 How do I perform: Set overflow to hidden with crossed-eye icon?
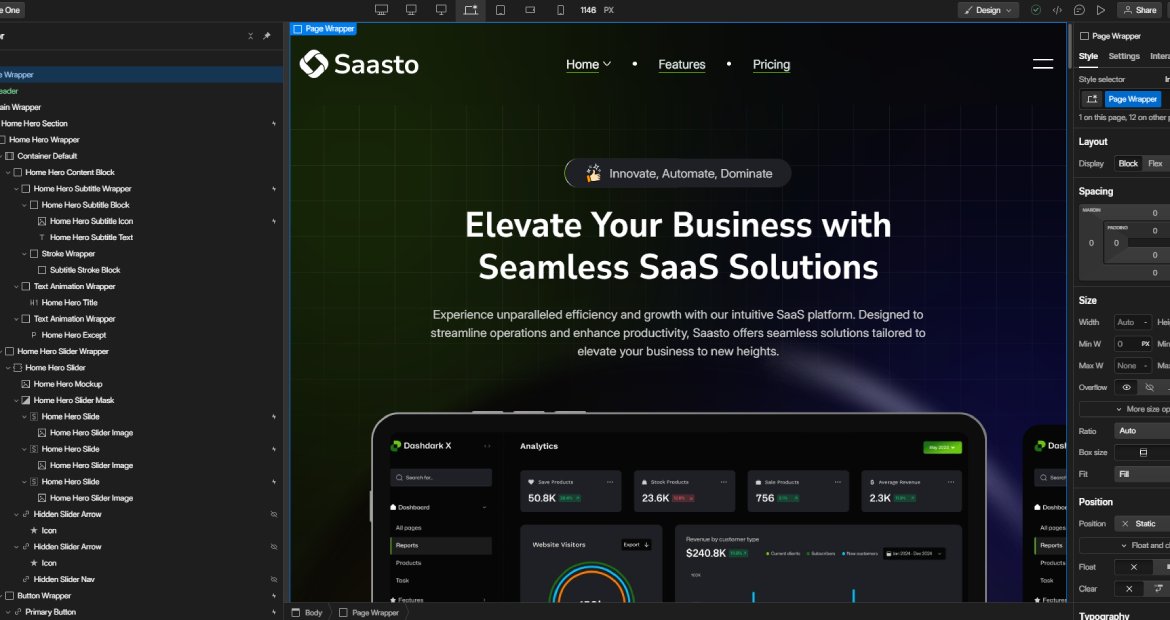tap(1150, 387)
